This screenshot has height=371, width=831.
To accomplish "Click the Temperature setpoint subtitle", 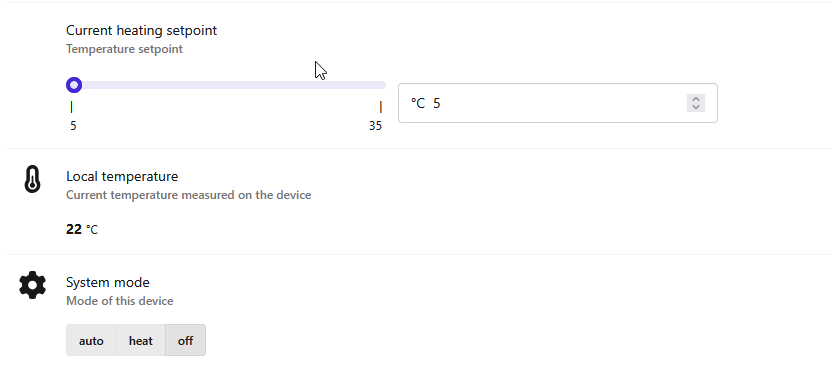I will pos(125,49).
